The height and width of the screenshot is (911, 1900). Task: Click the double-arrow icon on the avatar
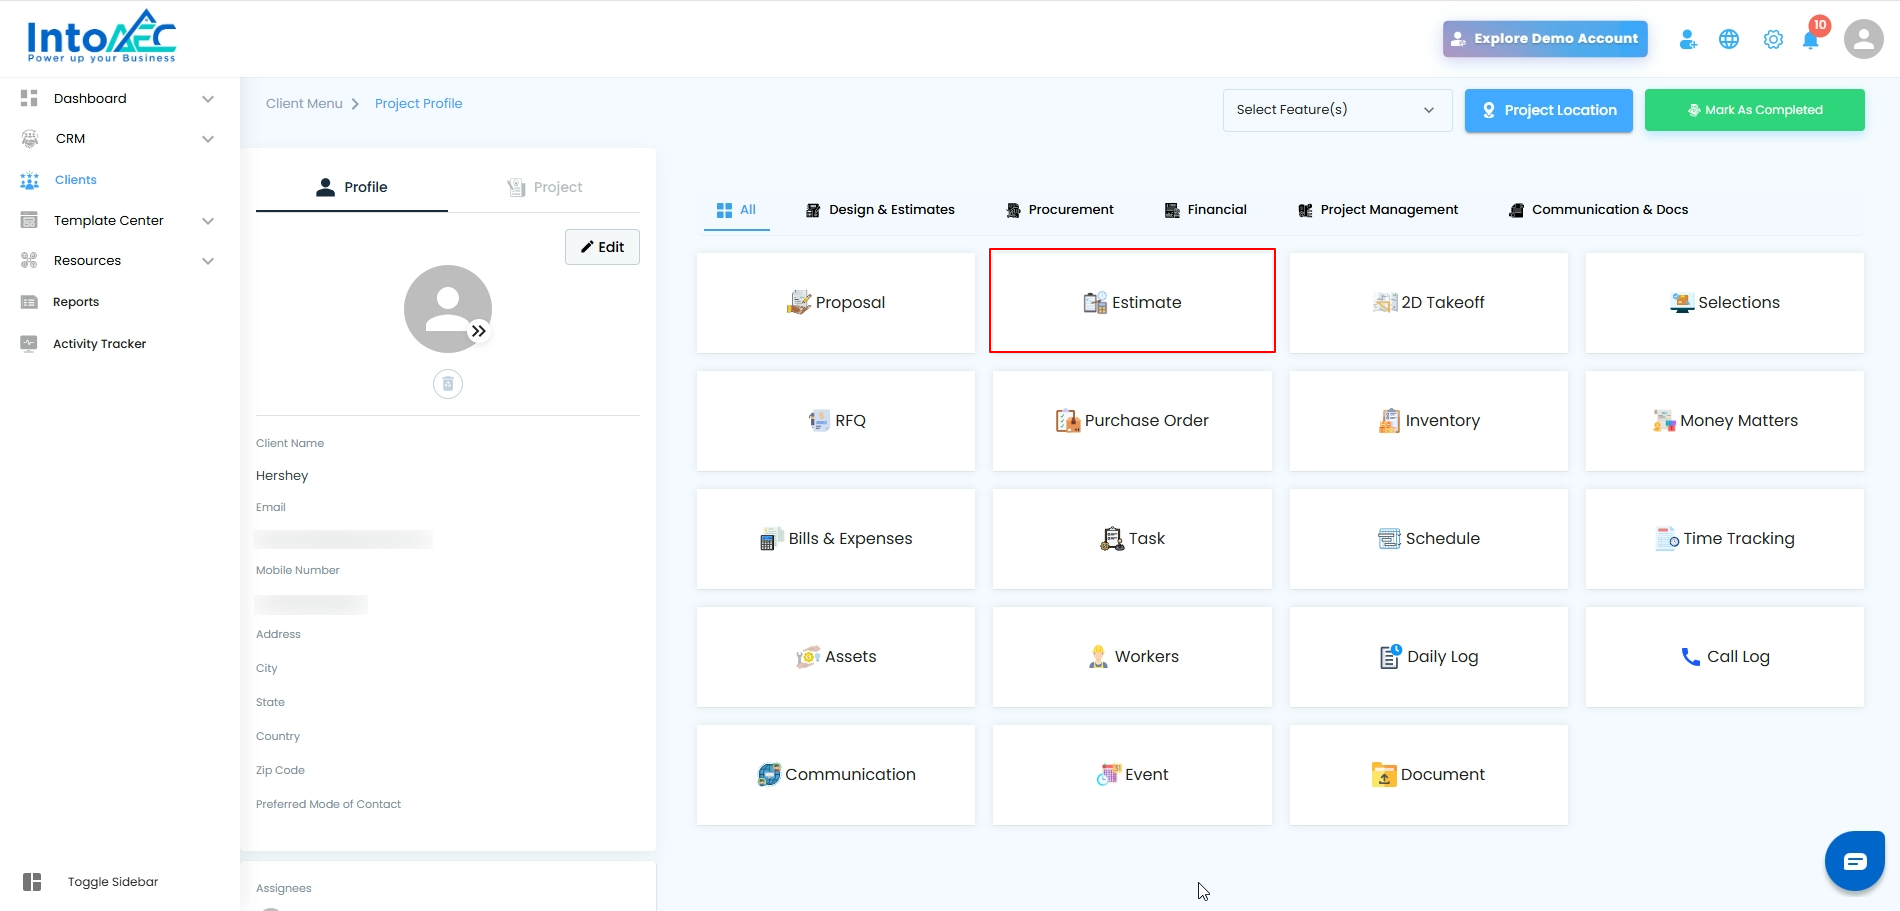pyautogui.click(x=479, y=331)
